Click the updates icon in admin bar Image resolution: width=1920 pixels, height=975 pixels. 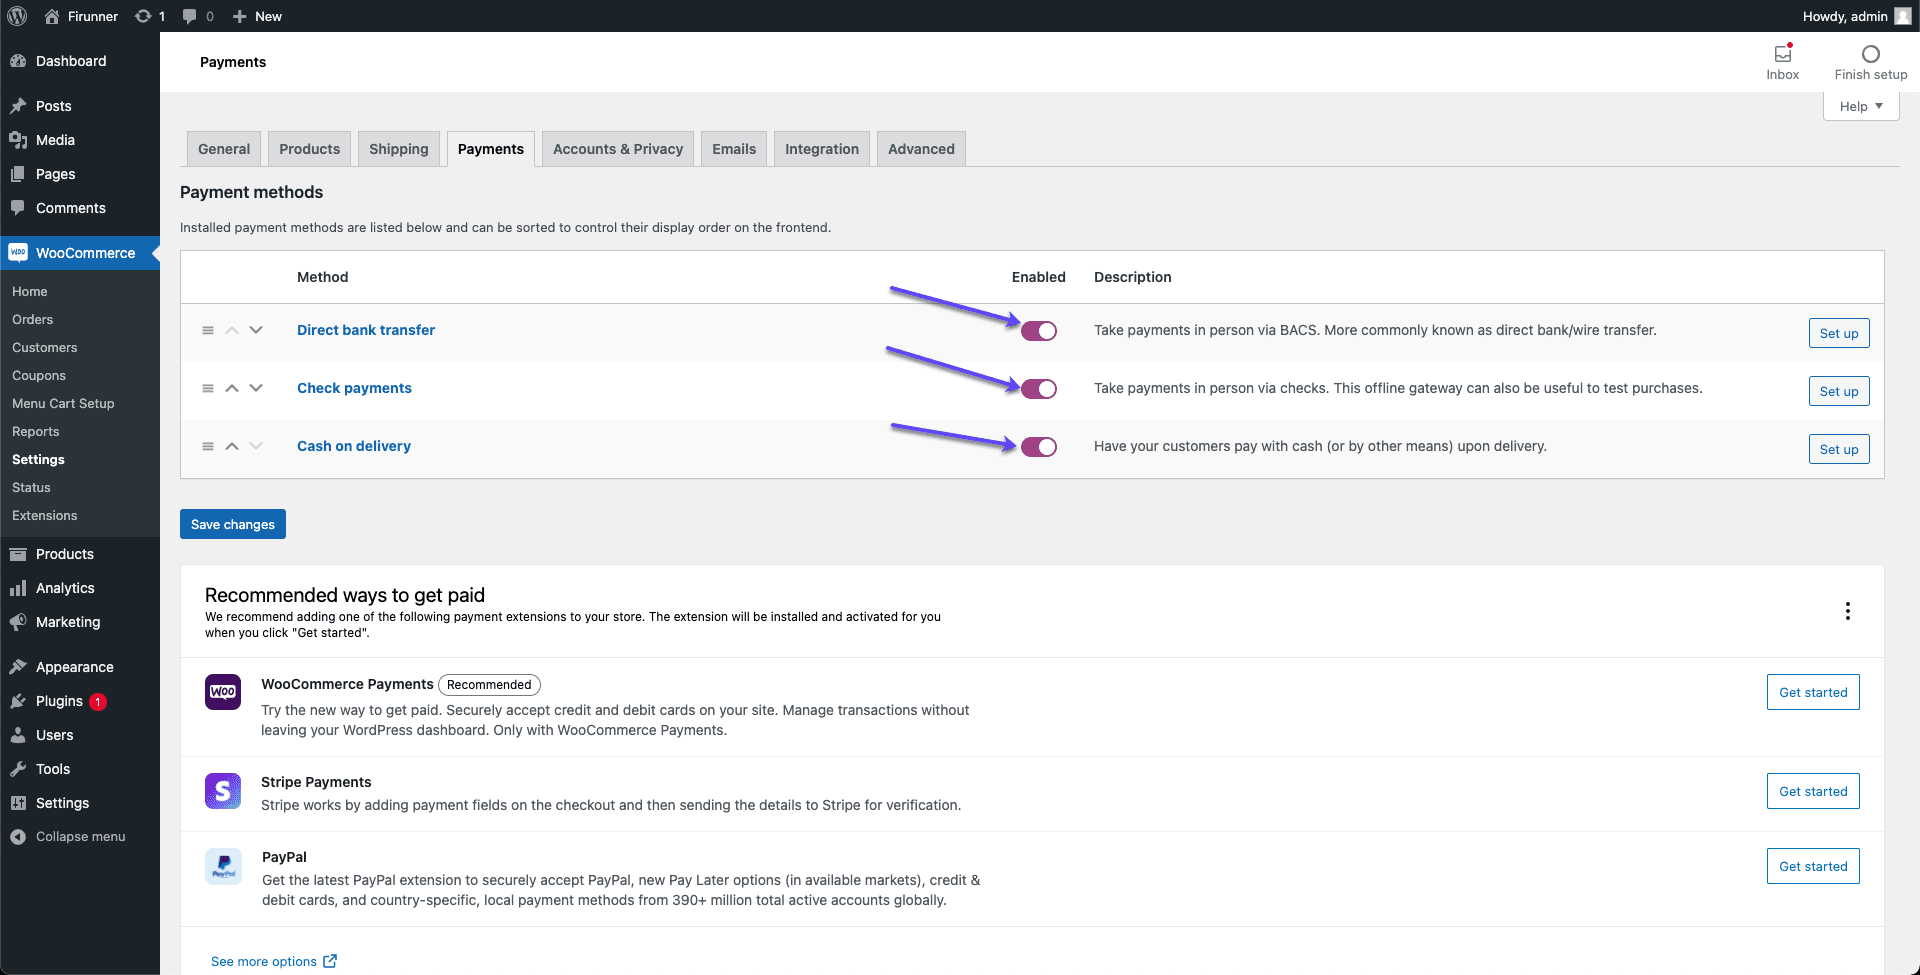[x=143, y=16]
